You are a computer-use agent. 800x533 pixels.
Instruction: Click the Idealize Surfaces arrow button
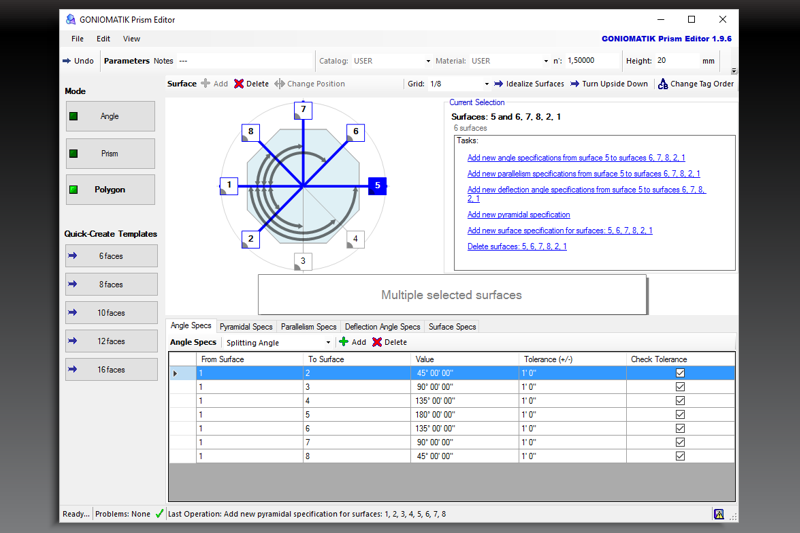click(x=529, y=84)
